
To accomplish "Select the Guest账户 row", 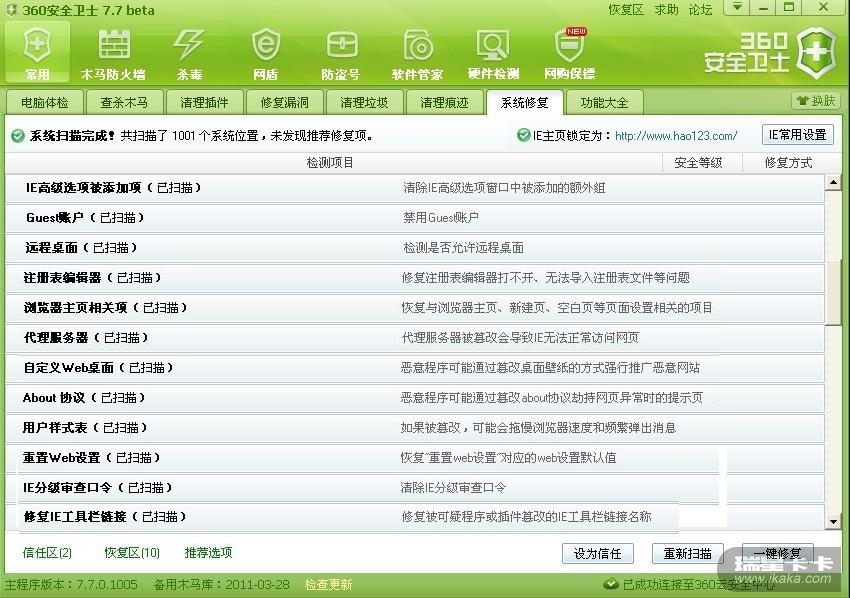I will [x=415, y=218].
